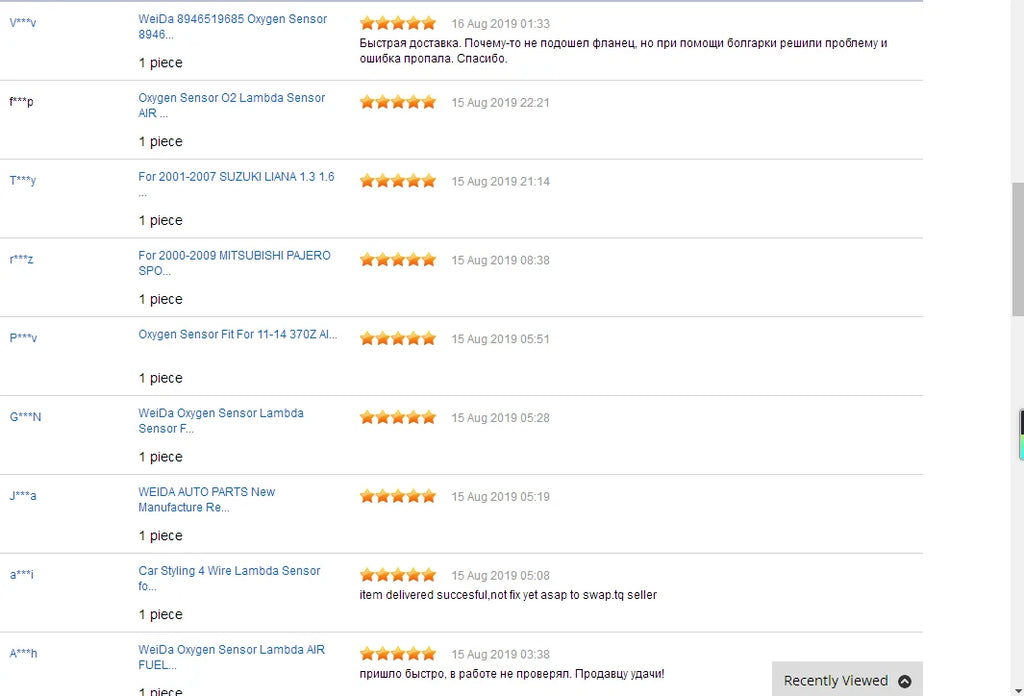Viewport: 1024px width, 696px height.
Task: Click the review text 'пришло быстро'
Action: [512, 674]
